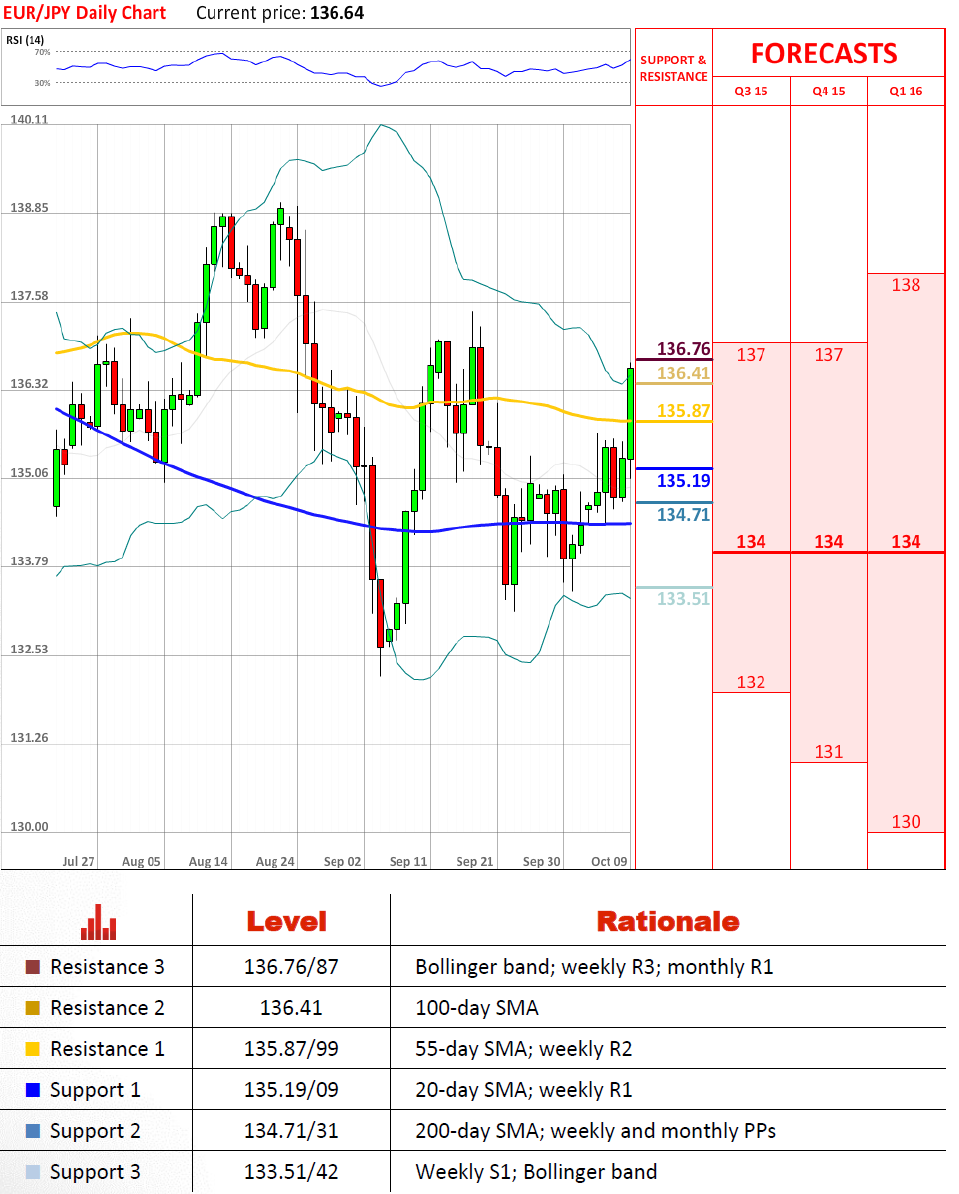The image size is (959, 1194).
Task: Click the 136.41 resistance level label
Action: pos(683,373)
